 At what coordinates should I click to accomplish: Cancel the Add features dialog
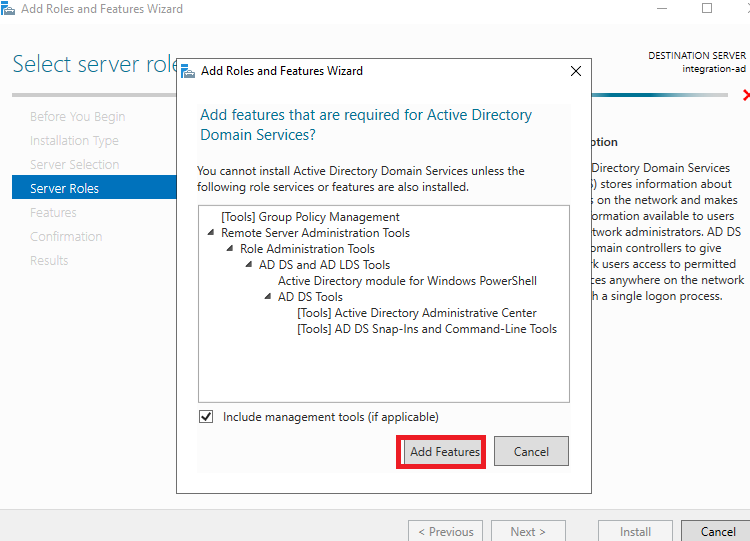[x=531, y=451]
